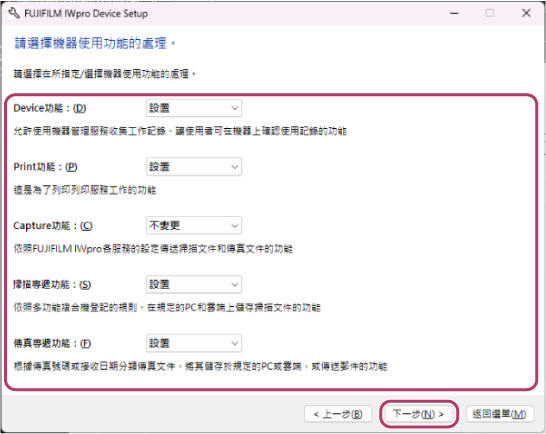Click the 掃描專遞功能：(S) label
This screenshot has height=434, width=546.
tap(52, 285)
